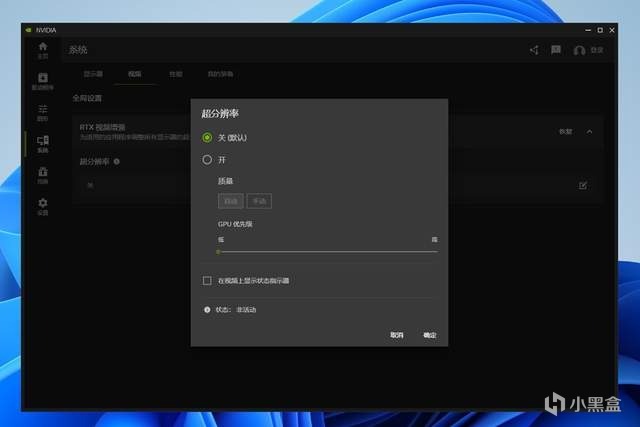Switch to the 视频 video tab

click(x=135, y=74)
